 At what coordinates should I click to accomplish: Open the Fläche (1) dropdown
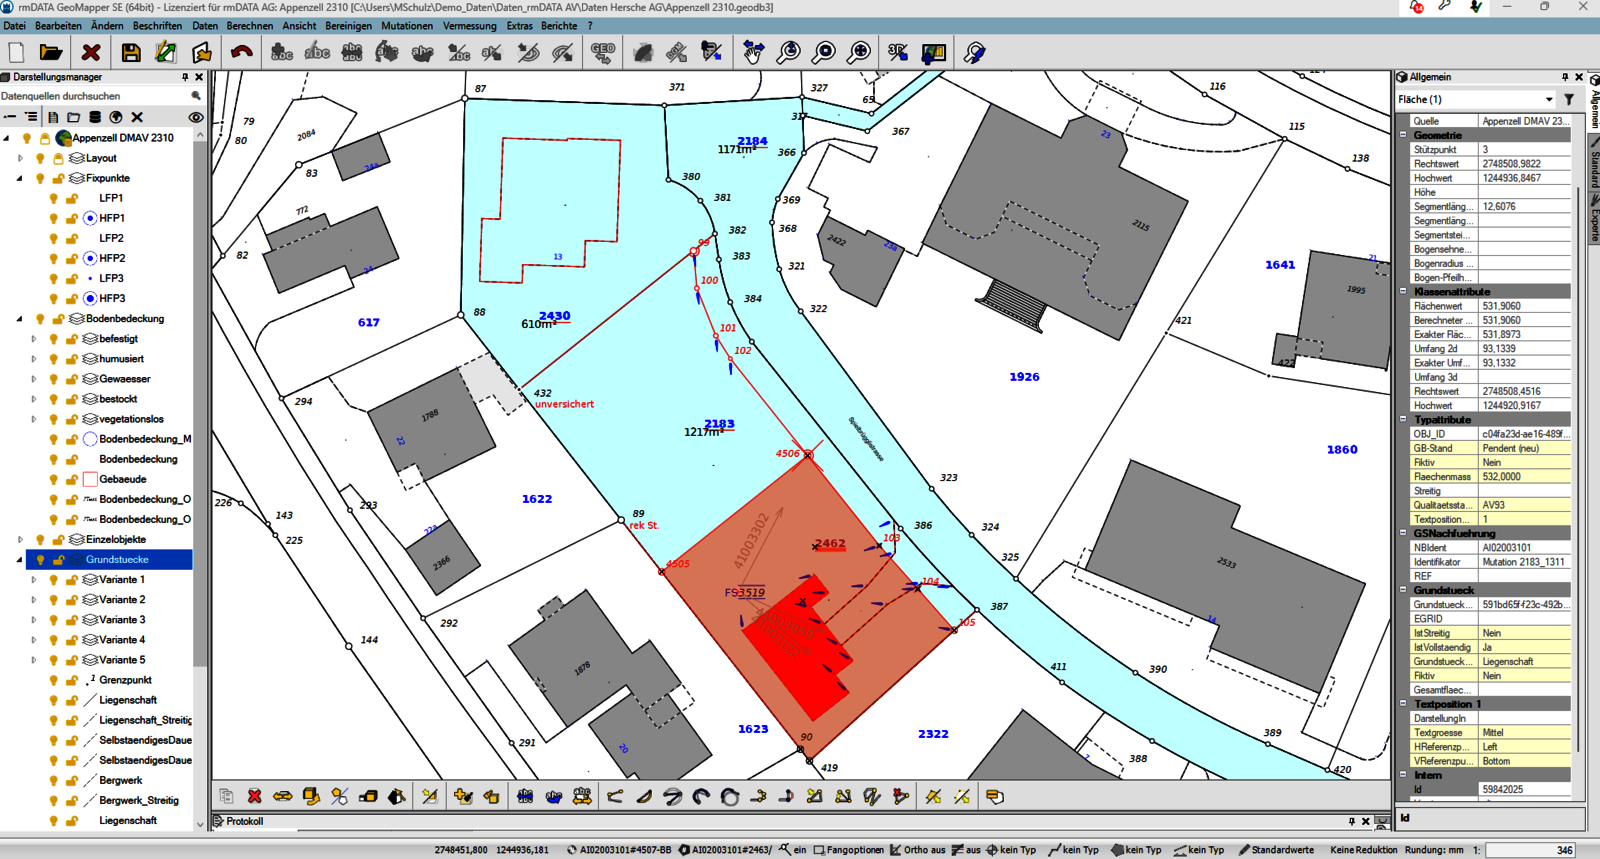click(x=1549, y=99)
